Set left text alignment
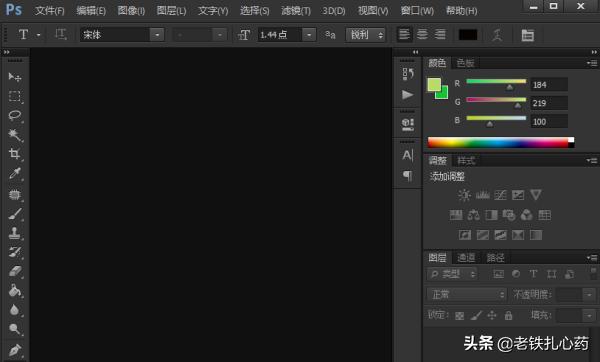 click(x=404, y=34)
